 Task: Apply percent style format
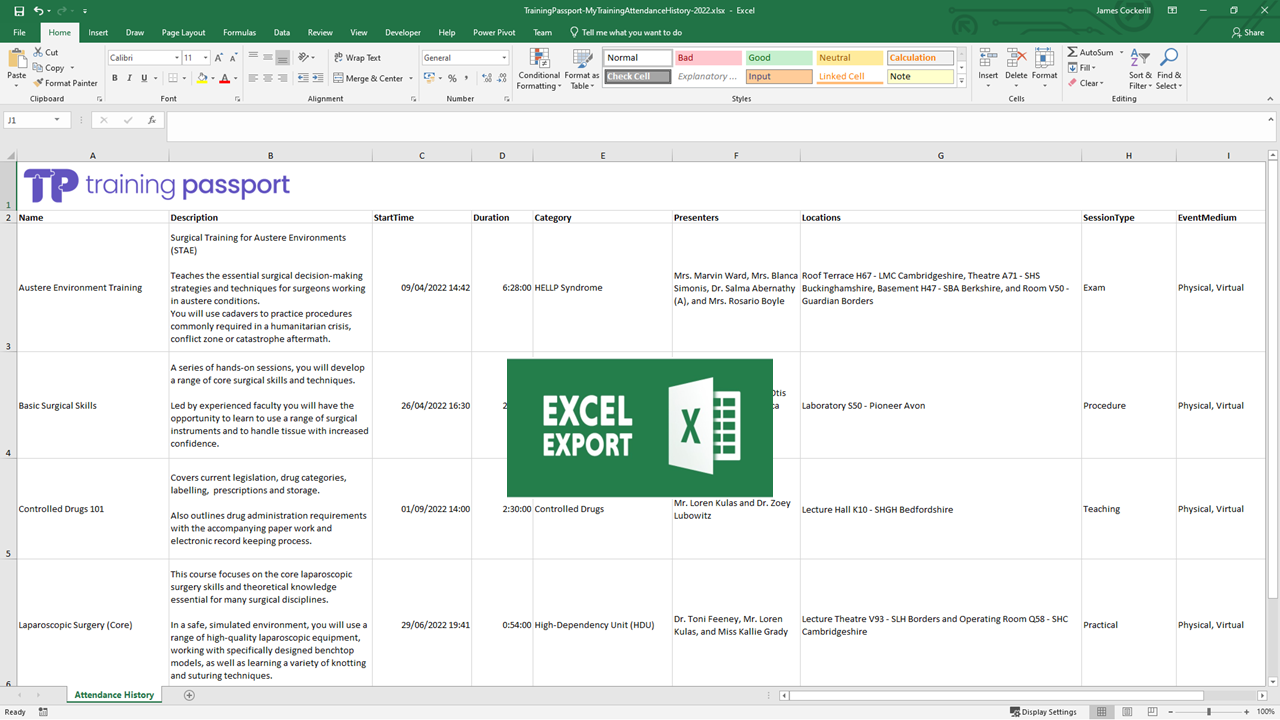click(x=452, y=78)
